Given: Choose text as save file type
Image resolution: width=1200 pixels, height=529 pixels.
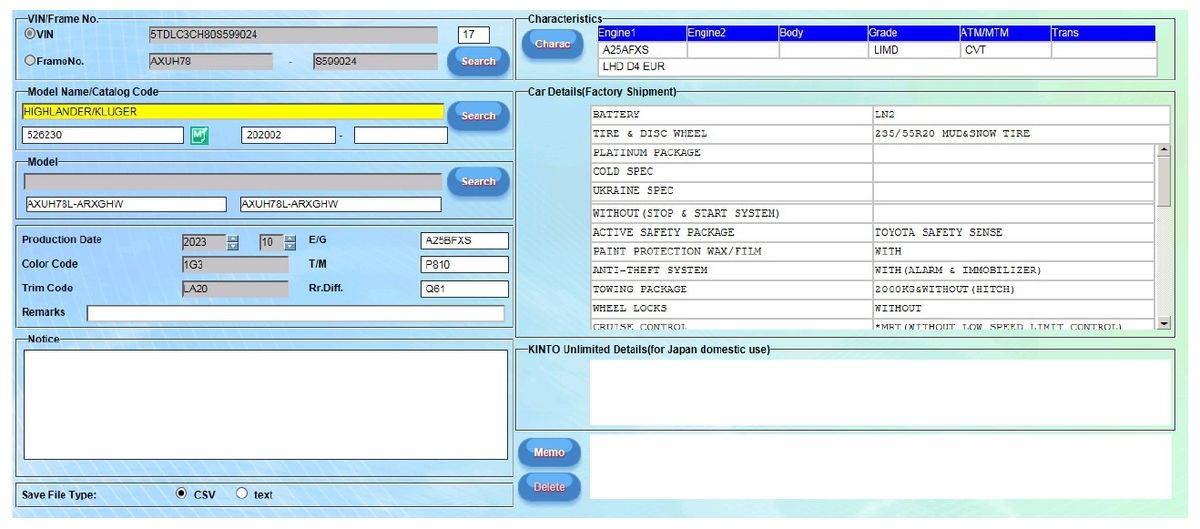Looking at the screenshot, I should (241, 493).
